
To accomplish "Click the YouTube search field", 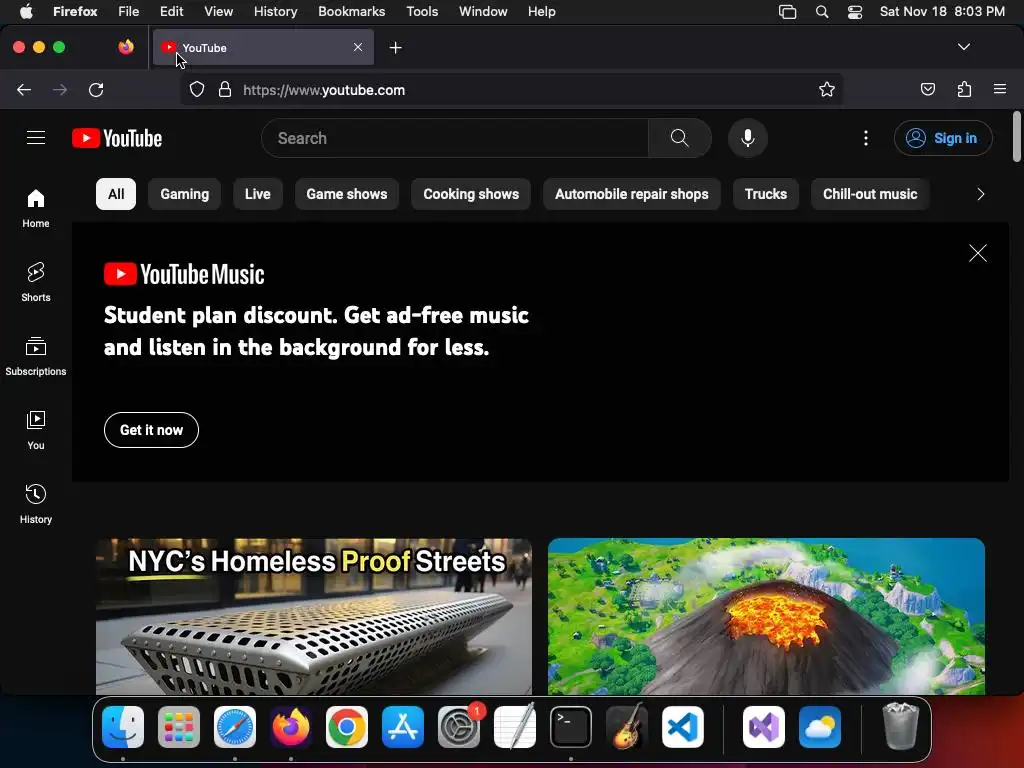I will [x=455, y=138].
